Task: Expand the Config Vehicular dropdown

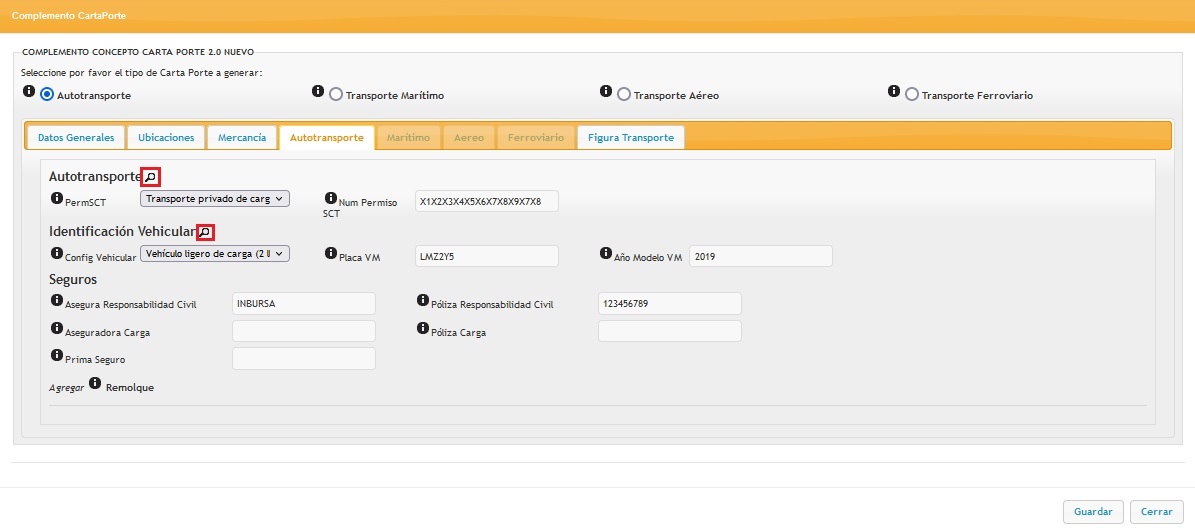Action: tap(214, 254)
